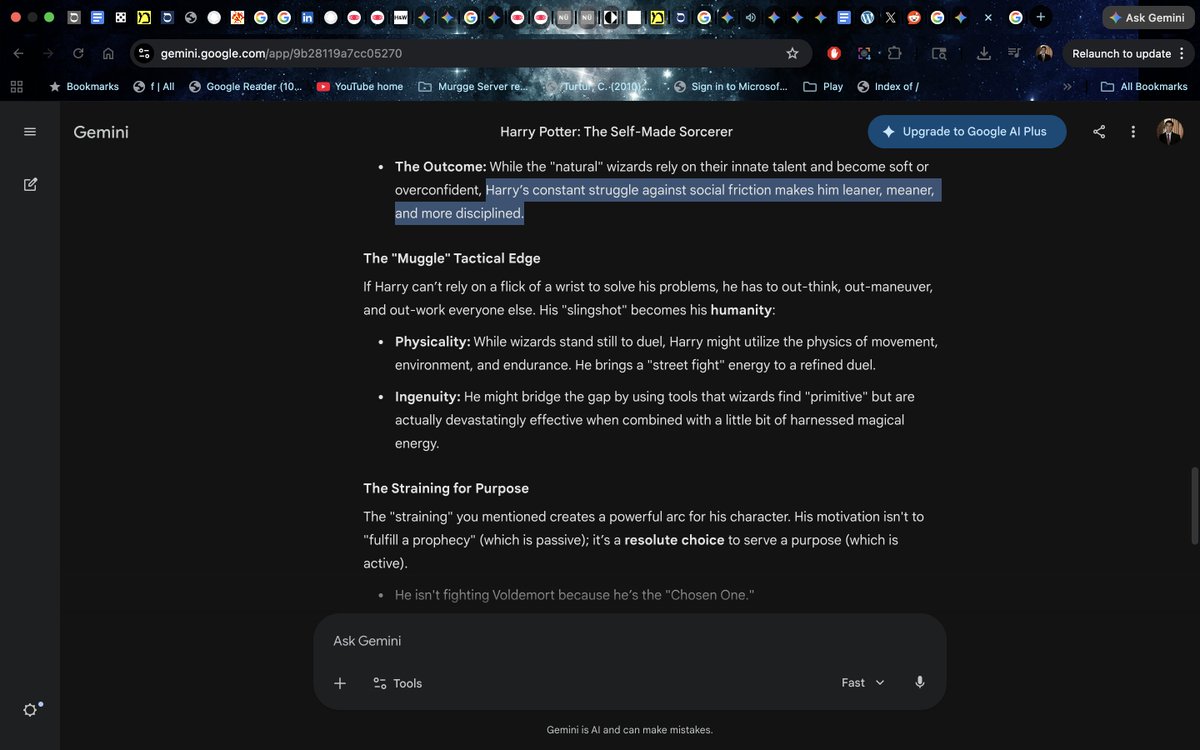
Task: Open the Tools menu in prompt box
Action: 397,683
